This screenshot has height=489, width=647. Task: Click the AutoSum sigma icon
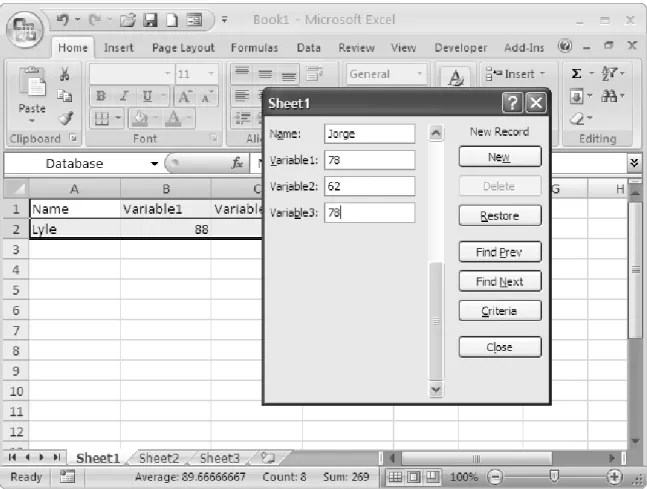click(x=576, y=74)
